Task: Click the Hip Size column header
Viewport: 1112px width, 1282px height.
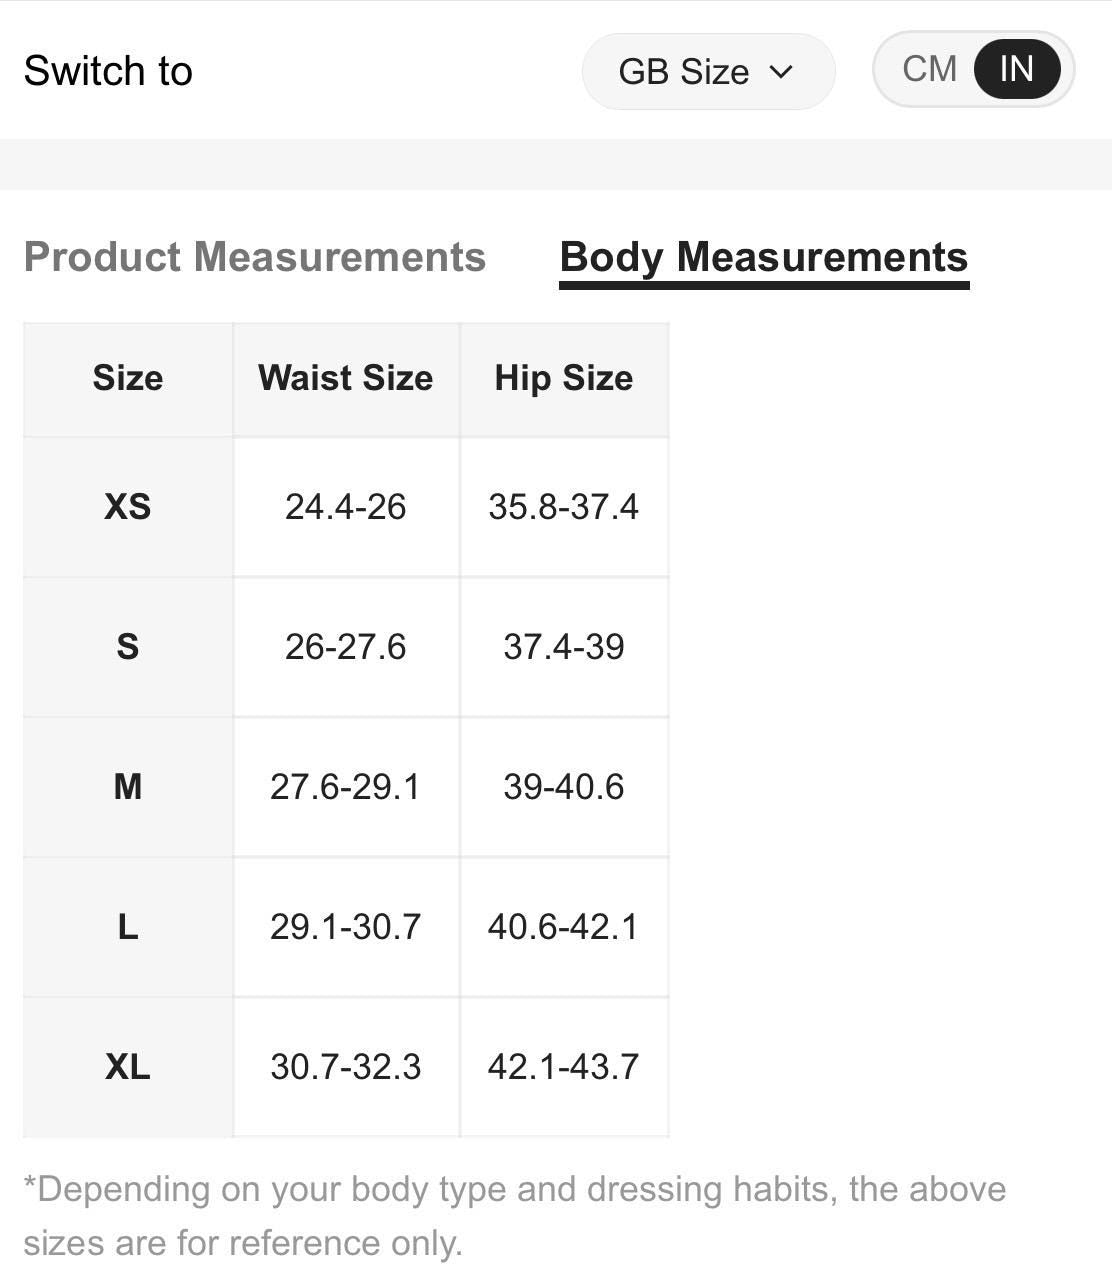Action: (x=563, y=378)
